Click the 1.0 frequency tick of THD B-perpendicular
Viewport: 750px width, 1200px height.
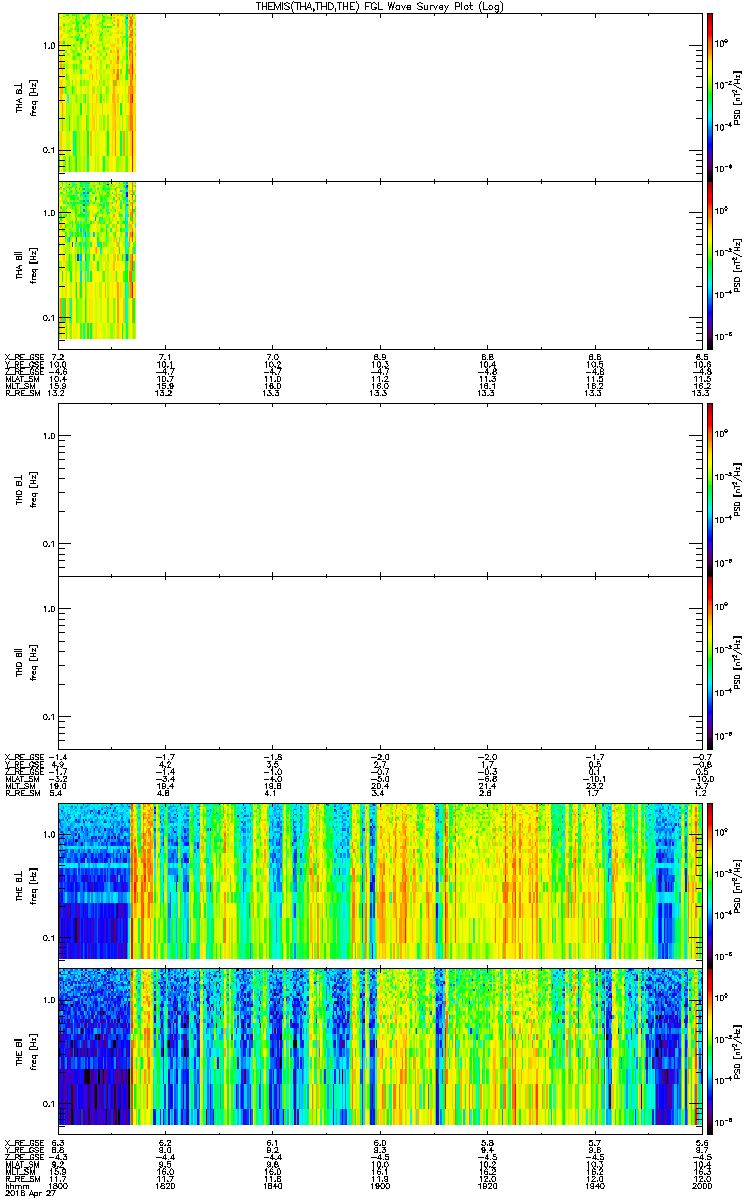pos(49,436)
